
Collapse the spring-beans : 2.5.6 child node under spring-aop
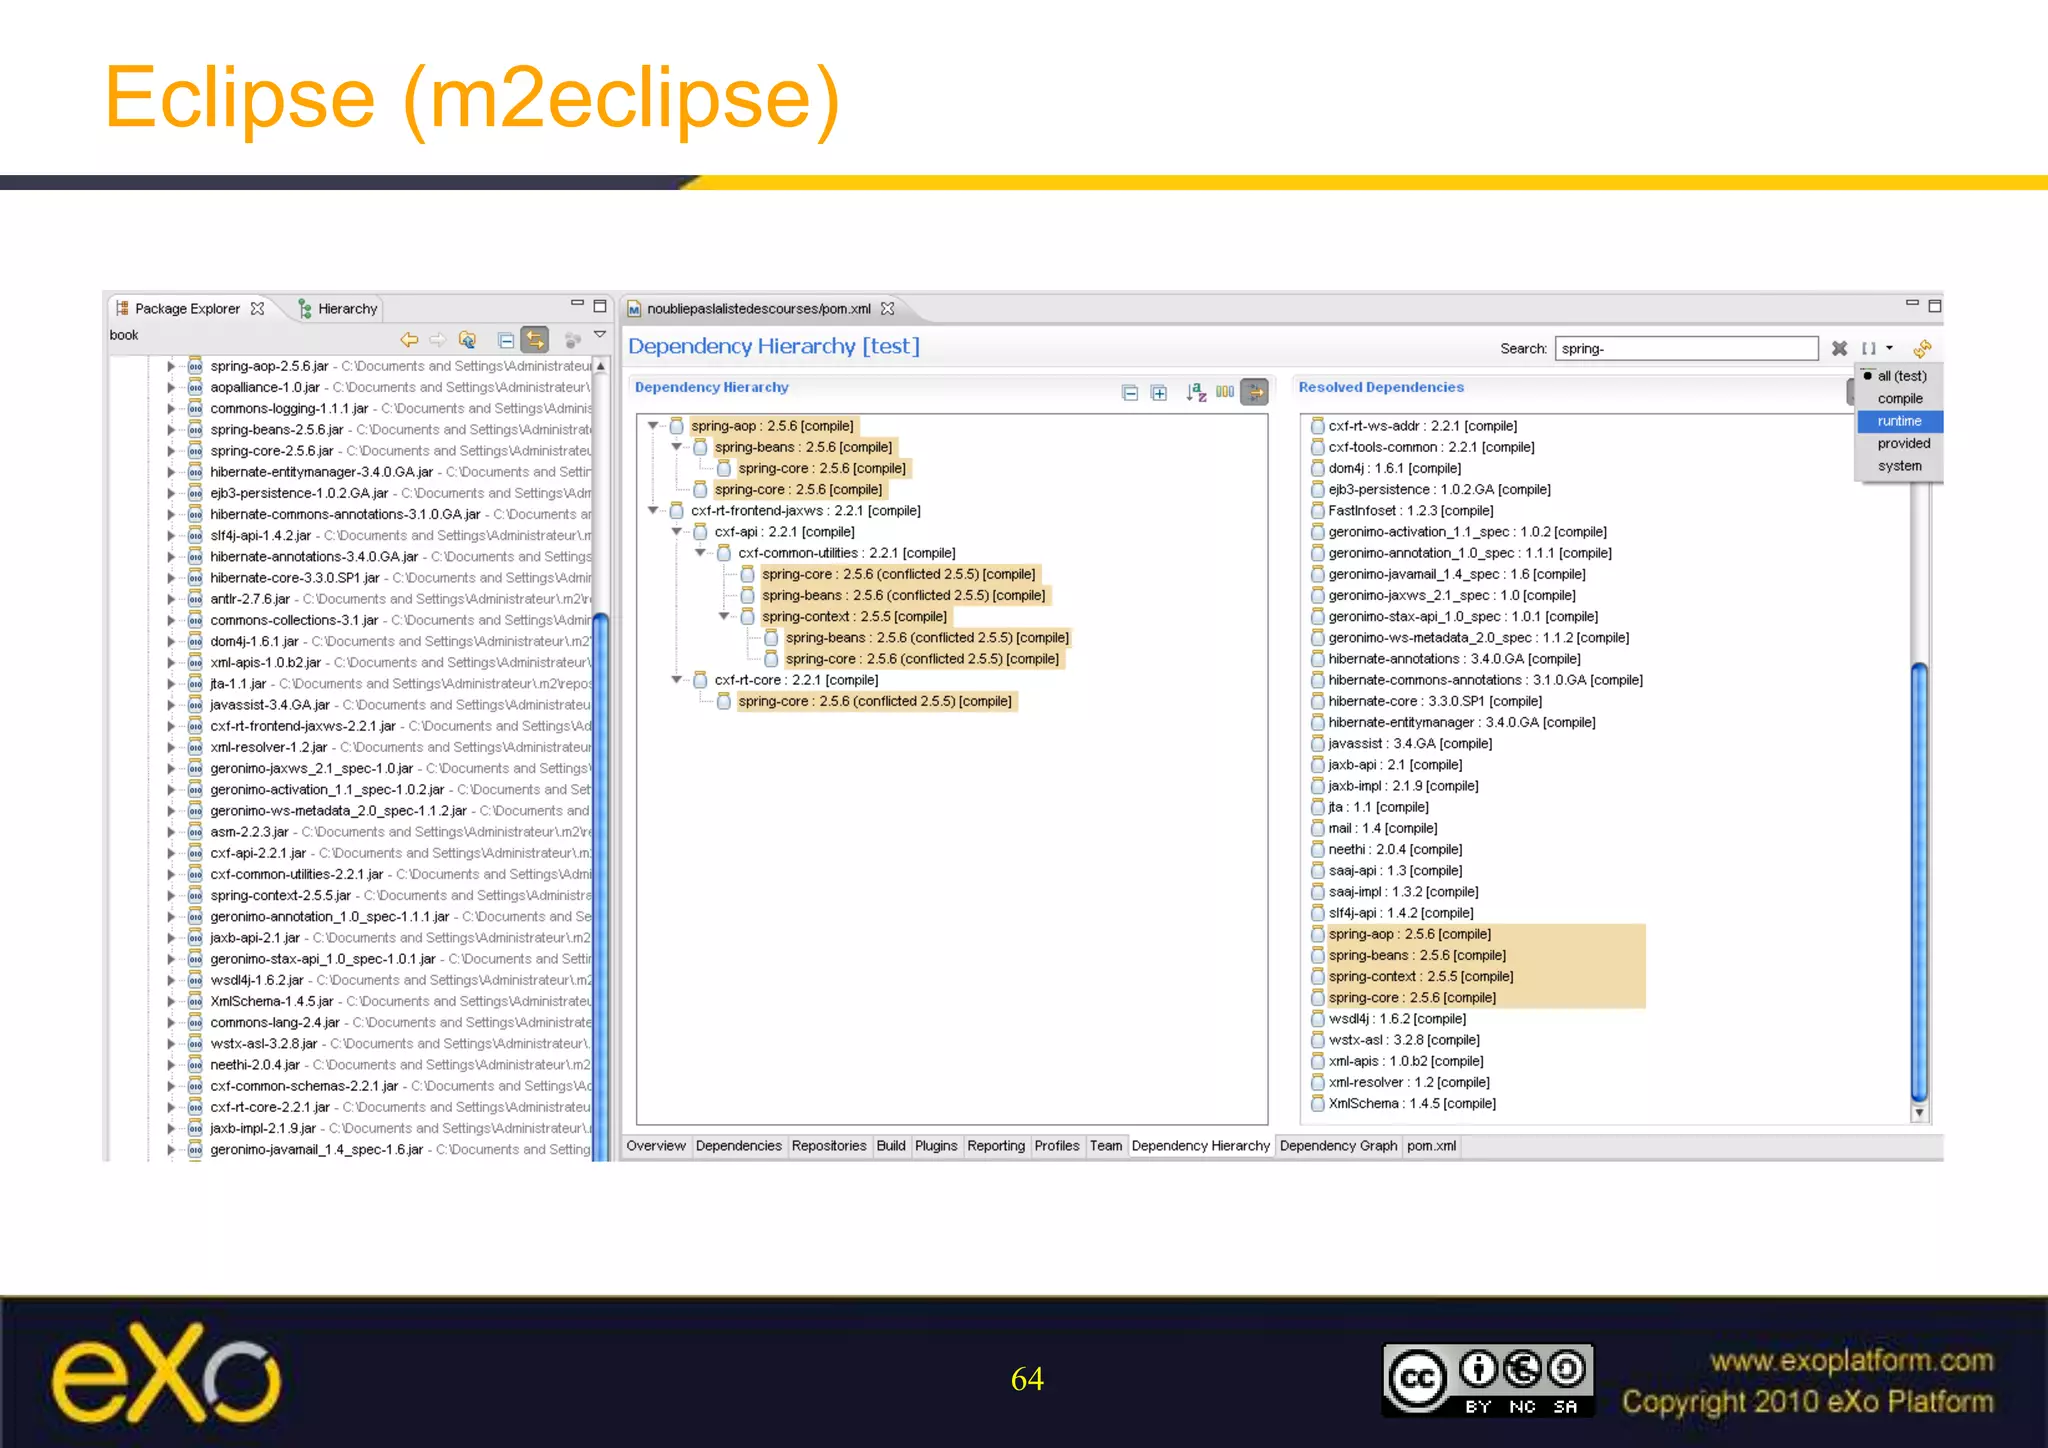click(677, 447)
